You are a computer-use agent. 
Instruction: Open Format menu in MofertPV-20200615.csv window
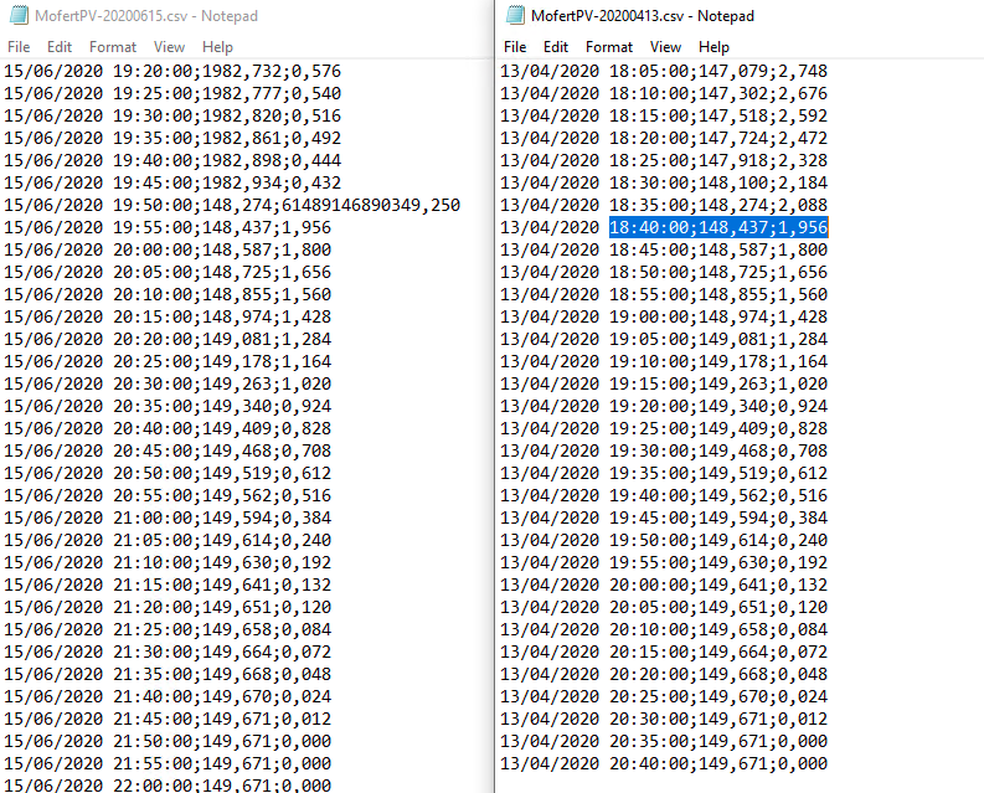pyautogui.click(x=113, y=47)
